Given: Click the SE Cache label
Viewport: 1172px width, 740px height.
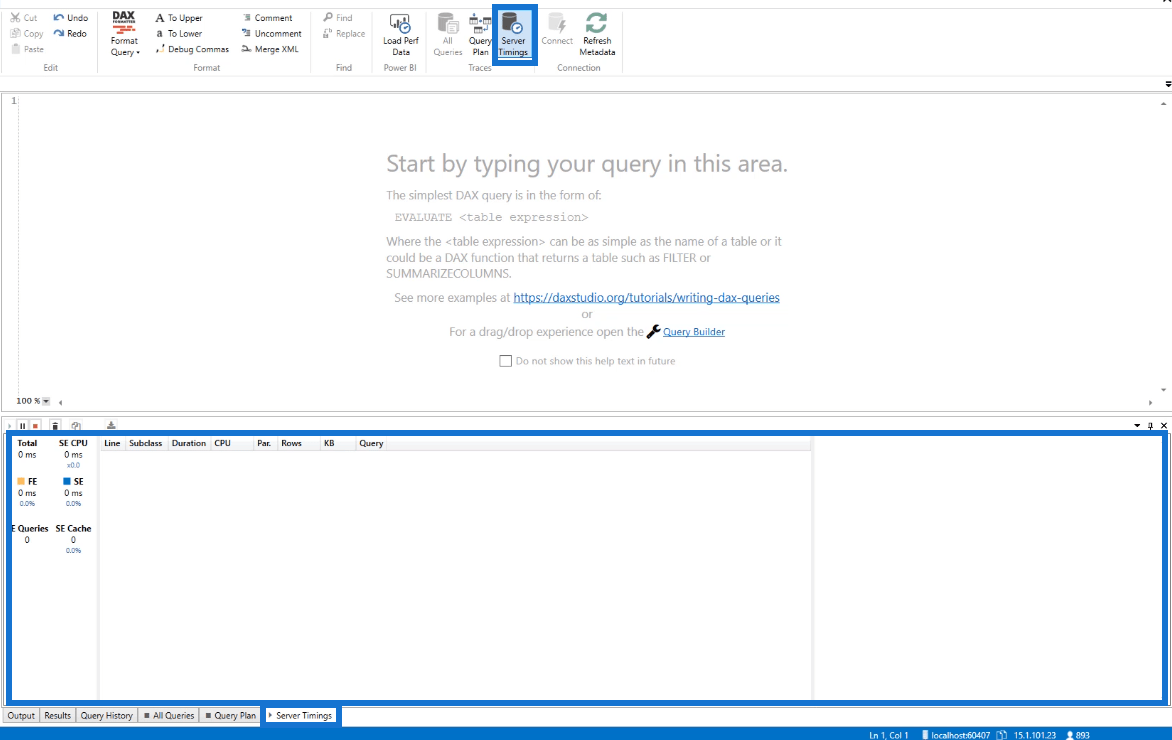Looking at the screenshot, I should click(x=73, y=528).
